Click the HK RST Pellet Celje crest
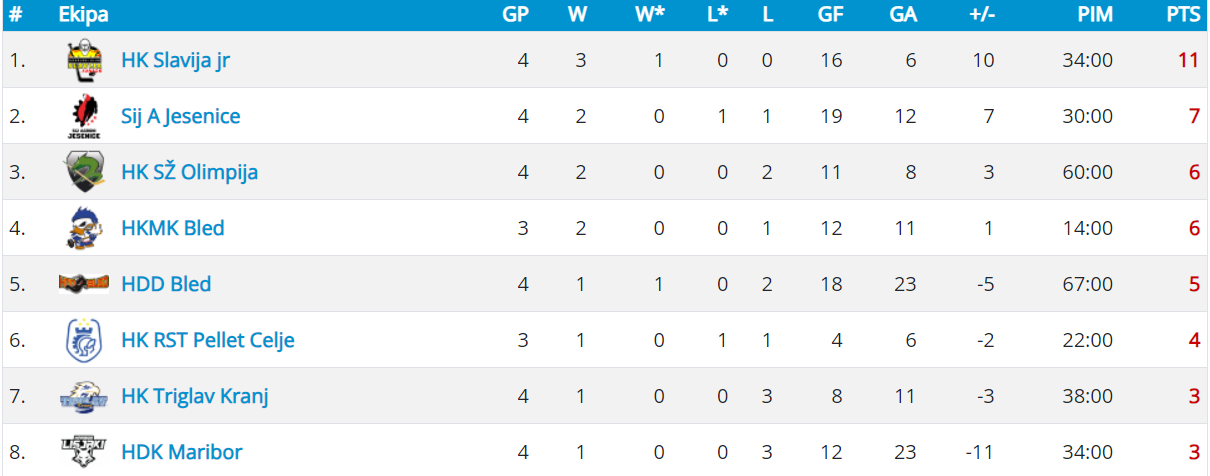 click(84, 340)
